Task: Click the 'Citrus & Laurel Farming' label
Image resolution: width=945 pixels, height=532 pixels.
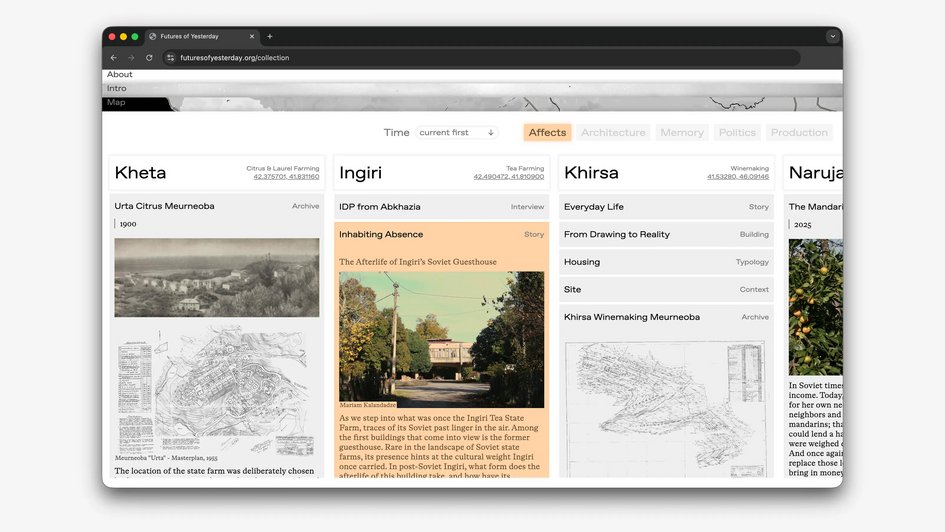Action: pos(283,169)
